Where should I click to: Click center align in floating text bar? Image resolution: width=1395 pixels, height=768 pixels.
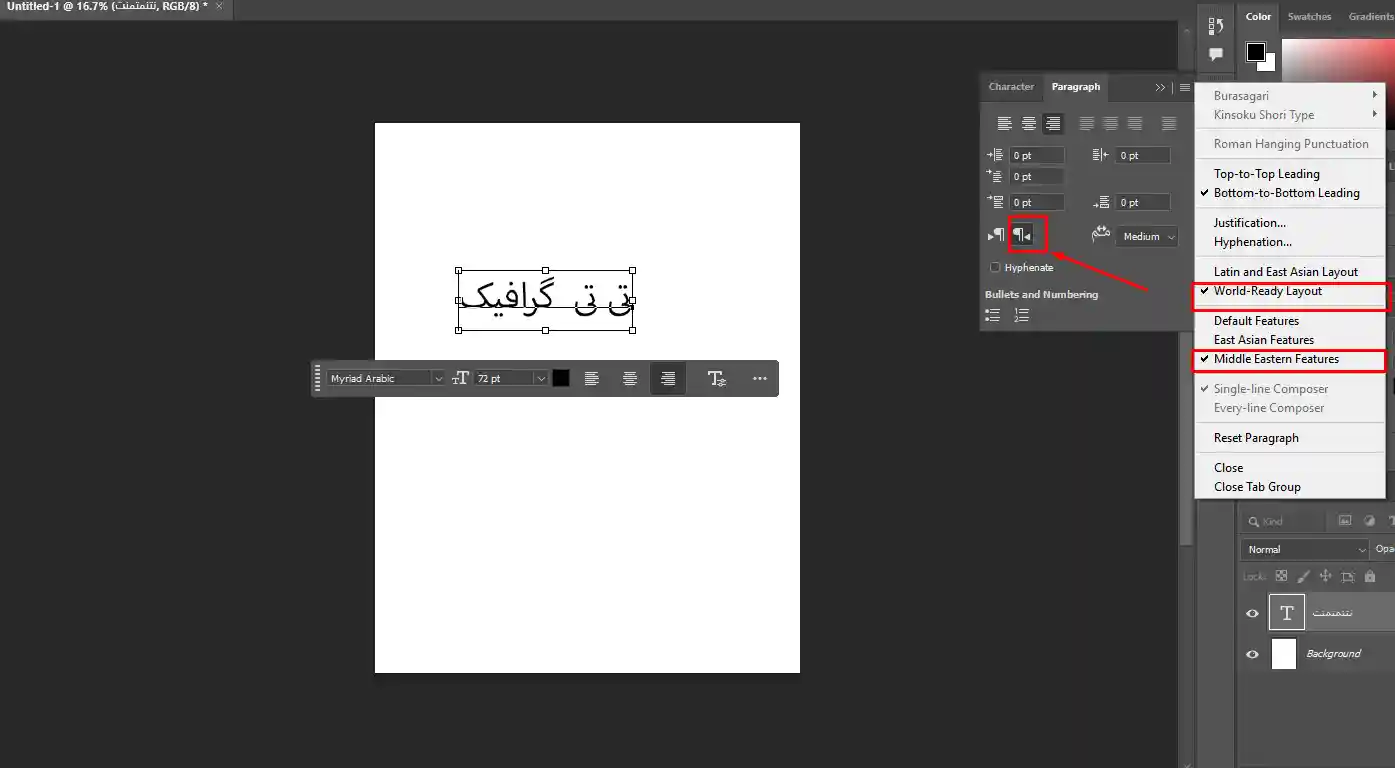(630, 378)
